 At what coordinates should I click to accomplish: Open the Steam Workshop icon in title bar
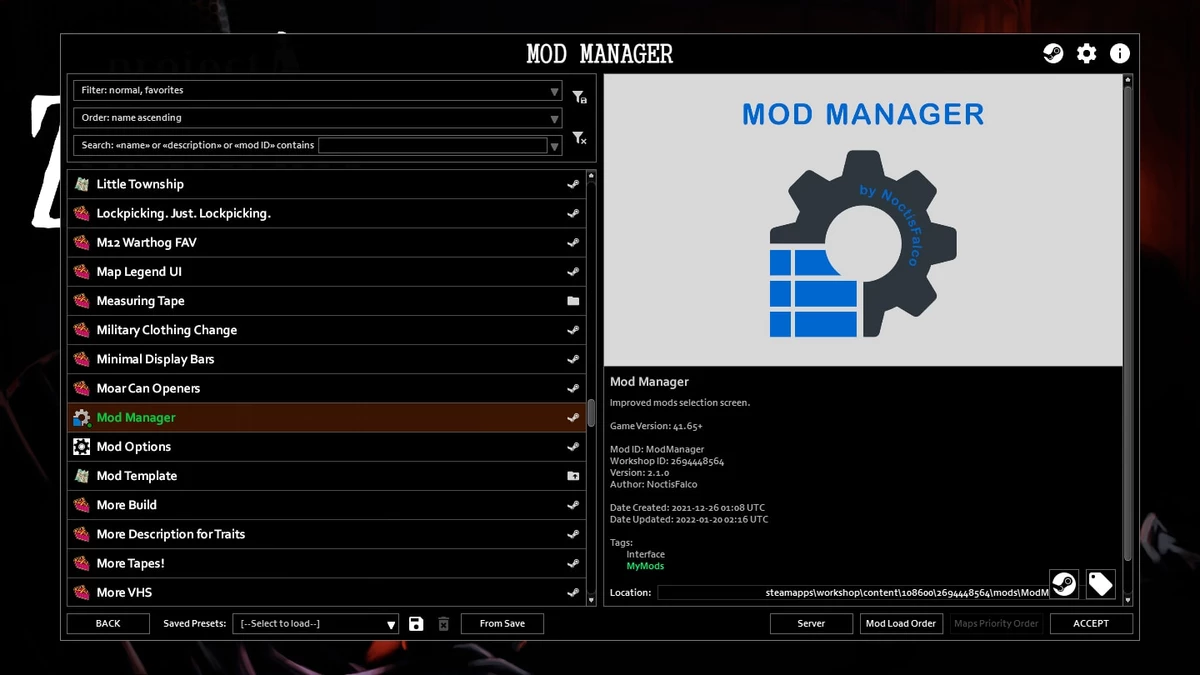pyautogui.click(x=1053, y=54)
